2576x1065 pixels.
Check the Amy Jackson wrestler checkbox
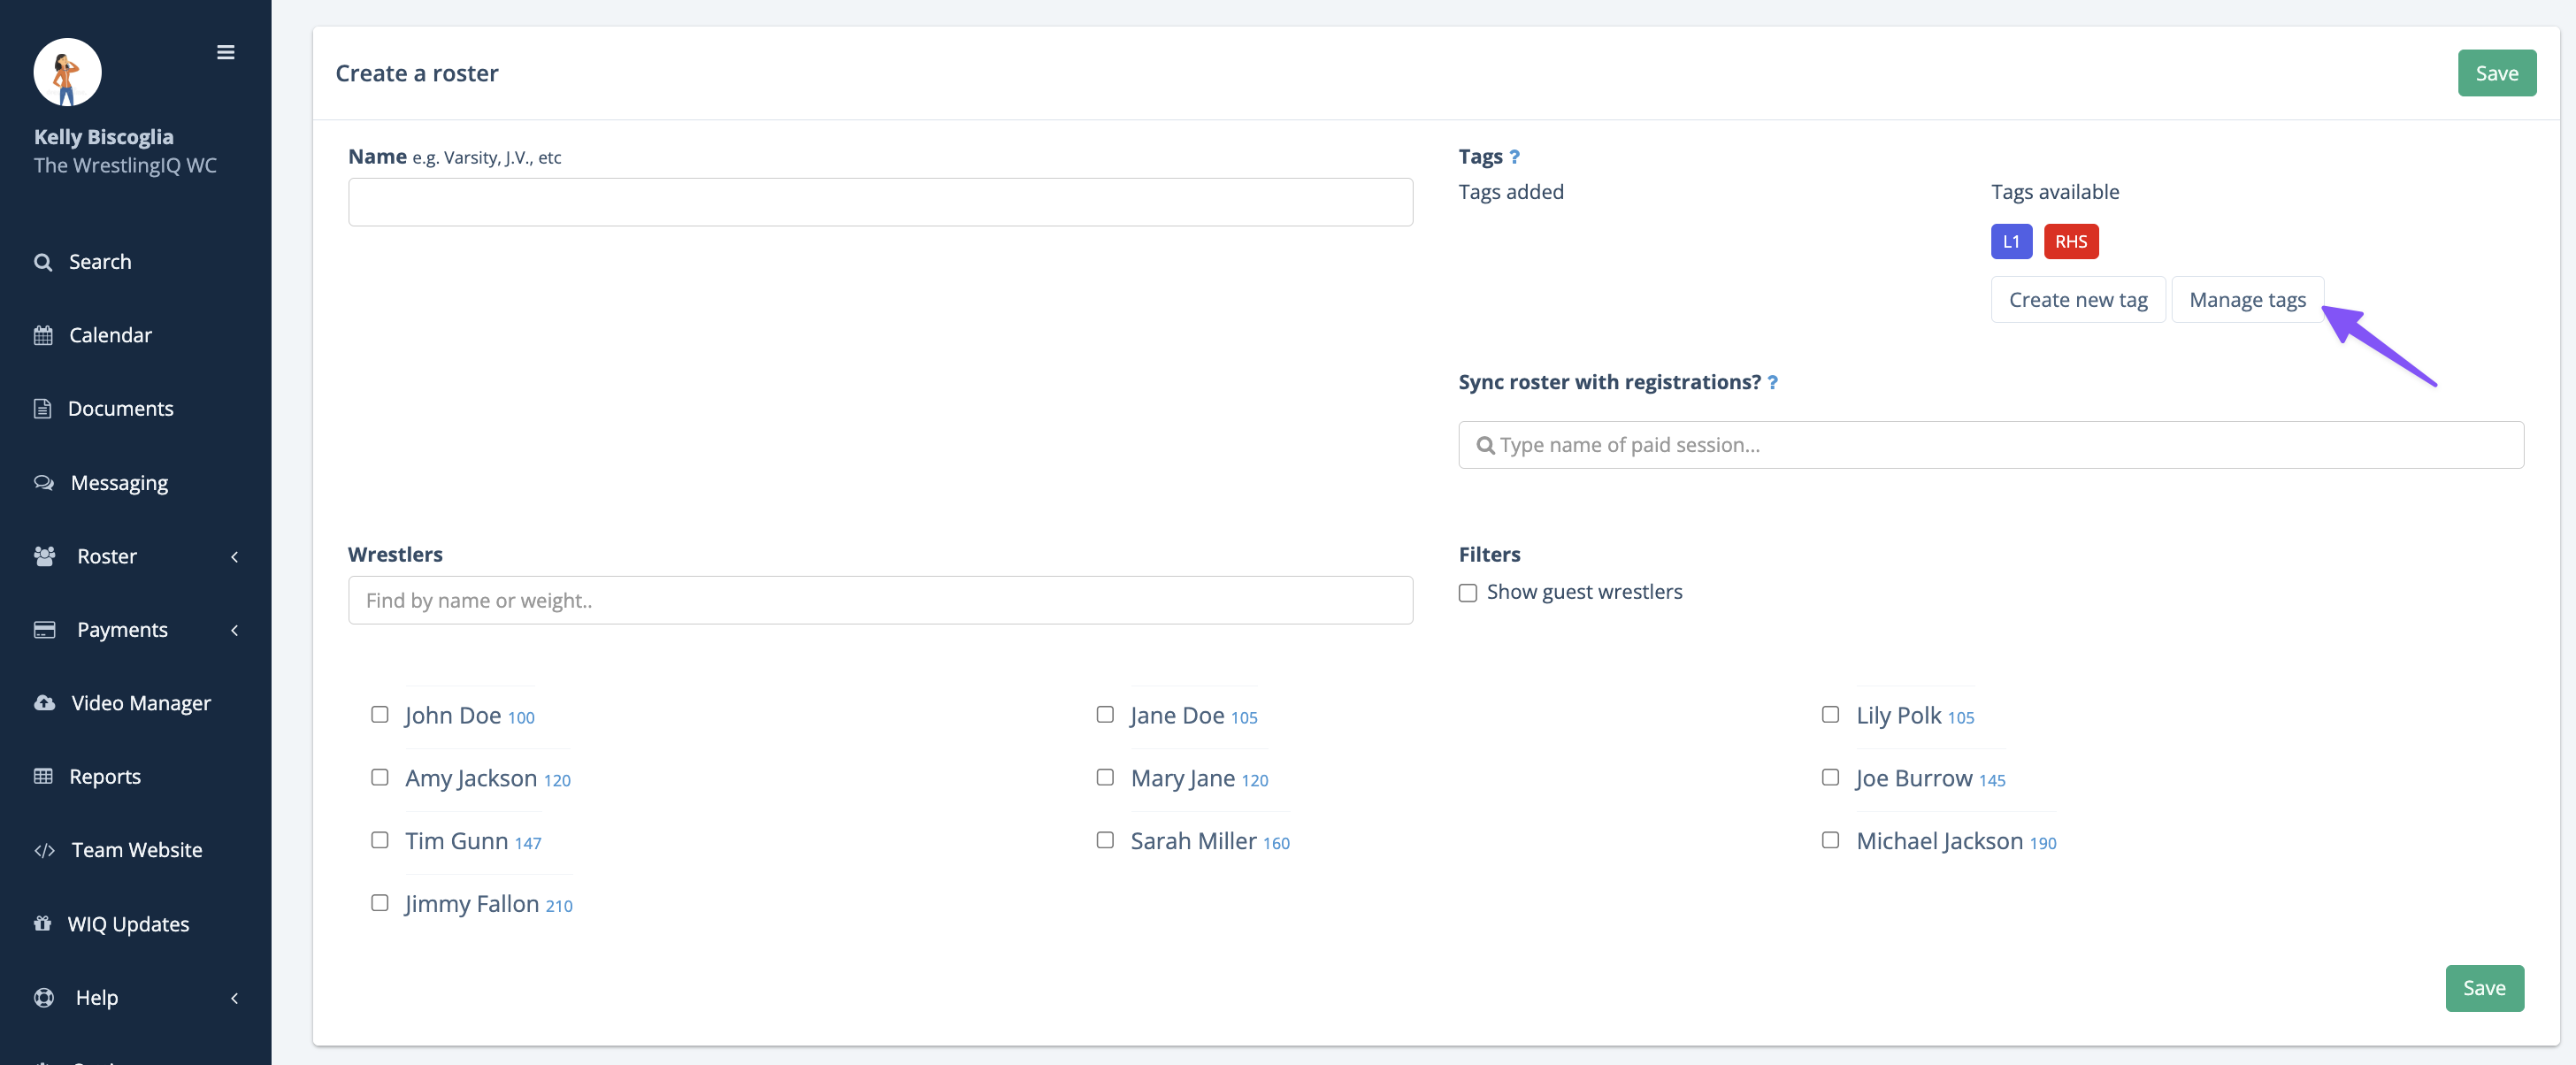coord(380,777)
